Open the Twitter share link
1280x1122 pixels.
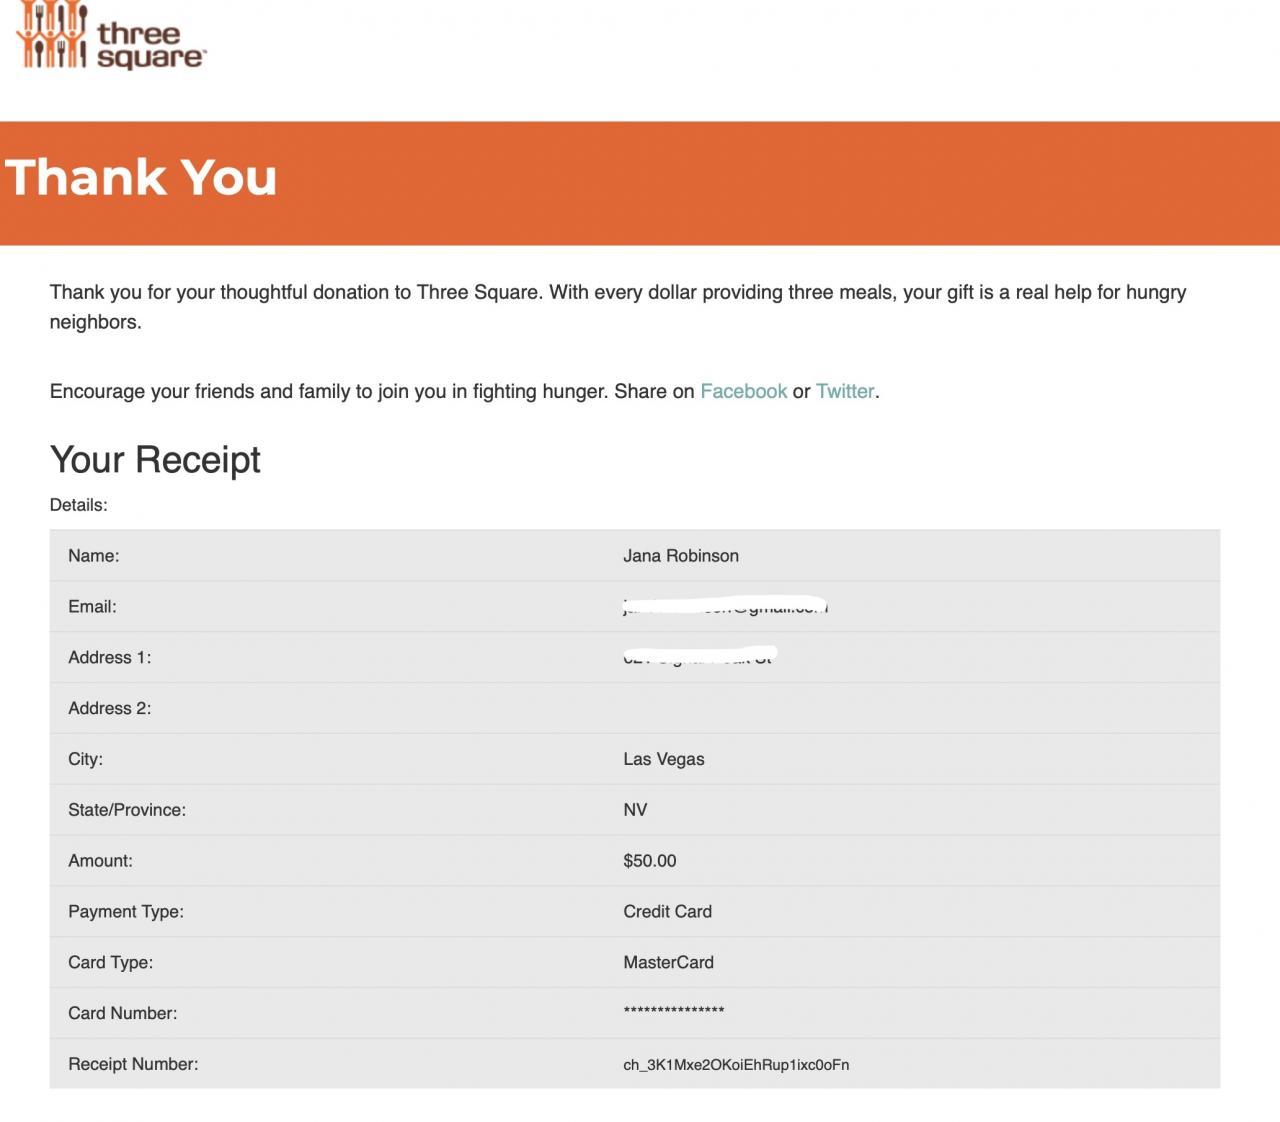[845, 391]
